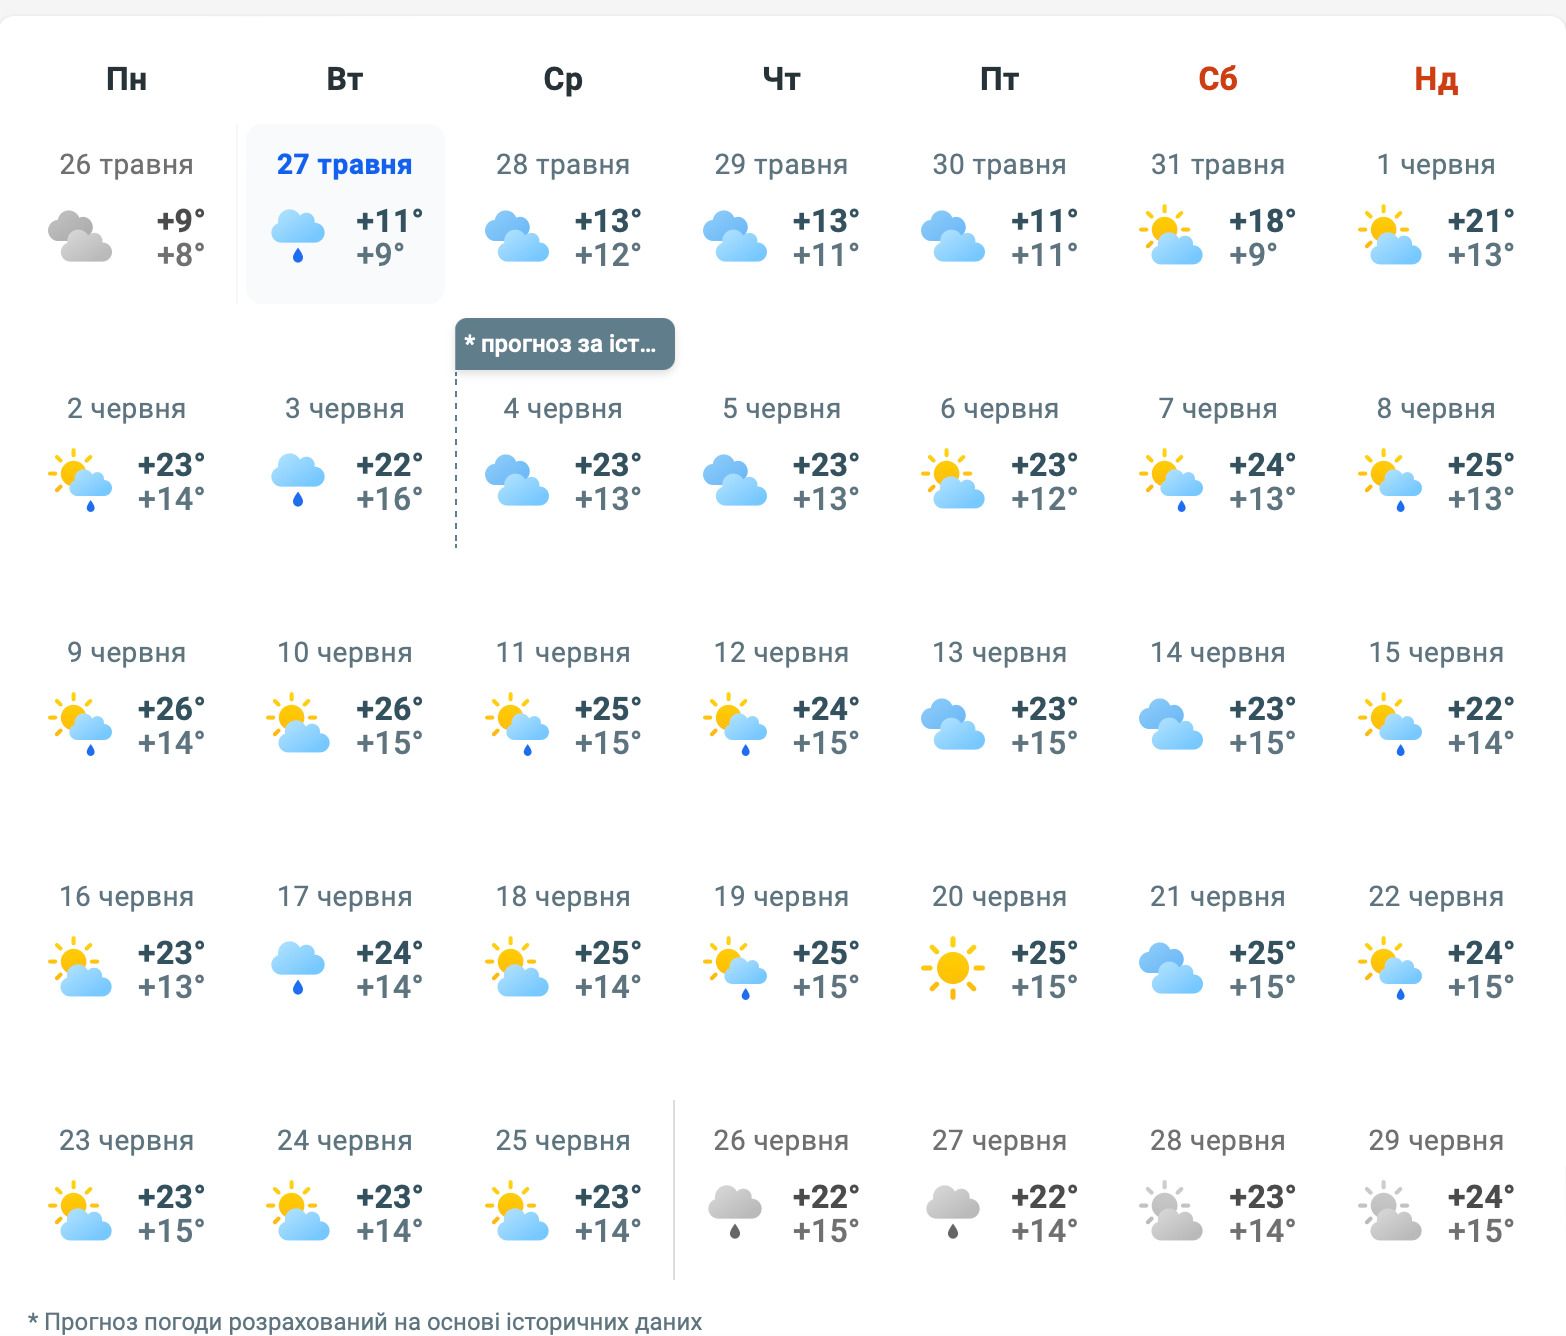Click the Сб weekday column header

(1217, 79)
